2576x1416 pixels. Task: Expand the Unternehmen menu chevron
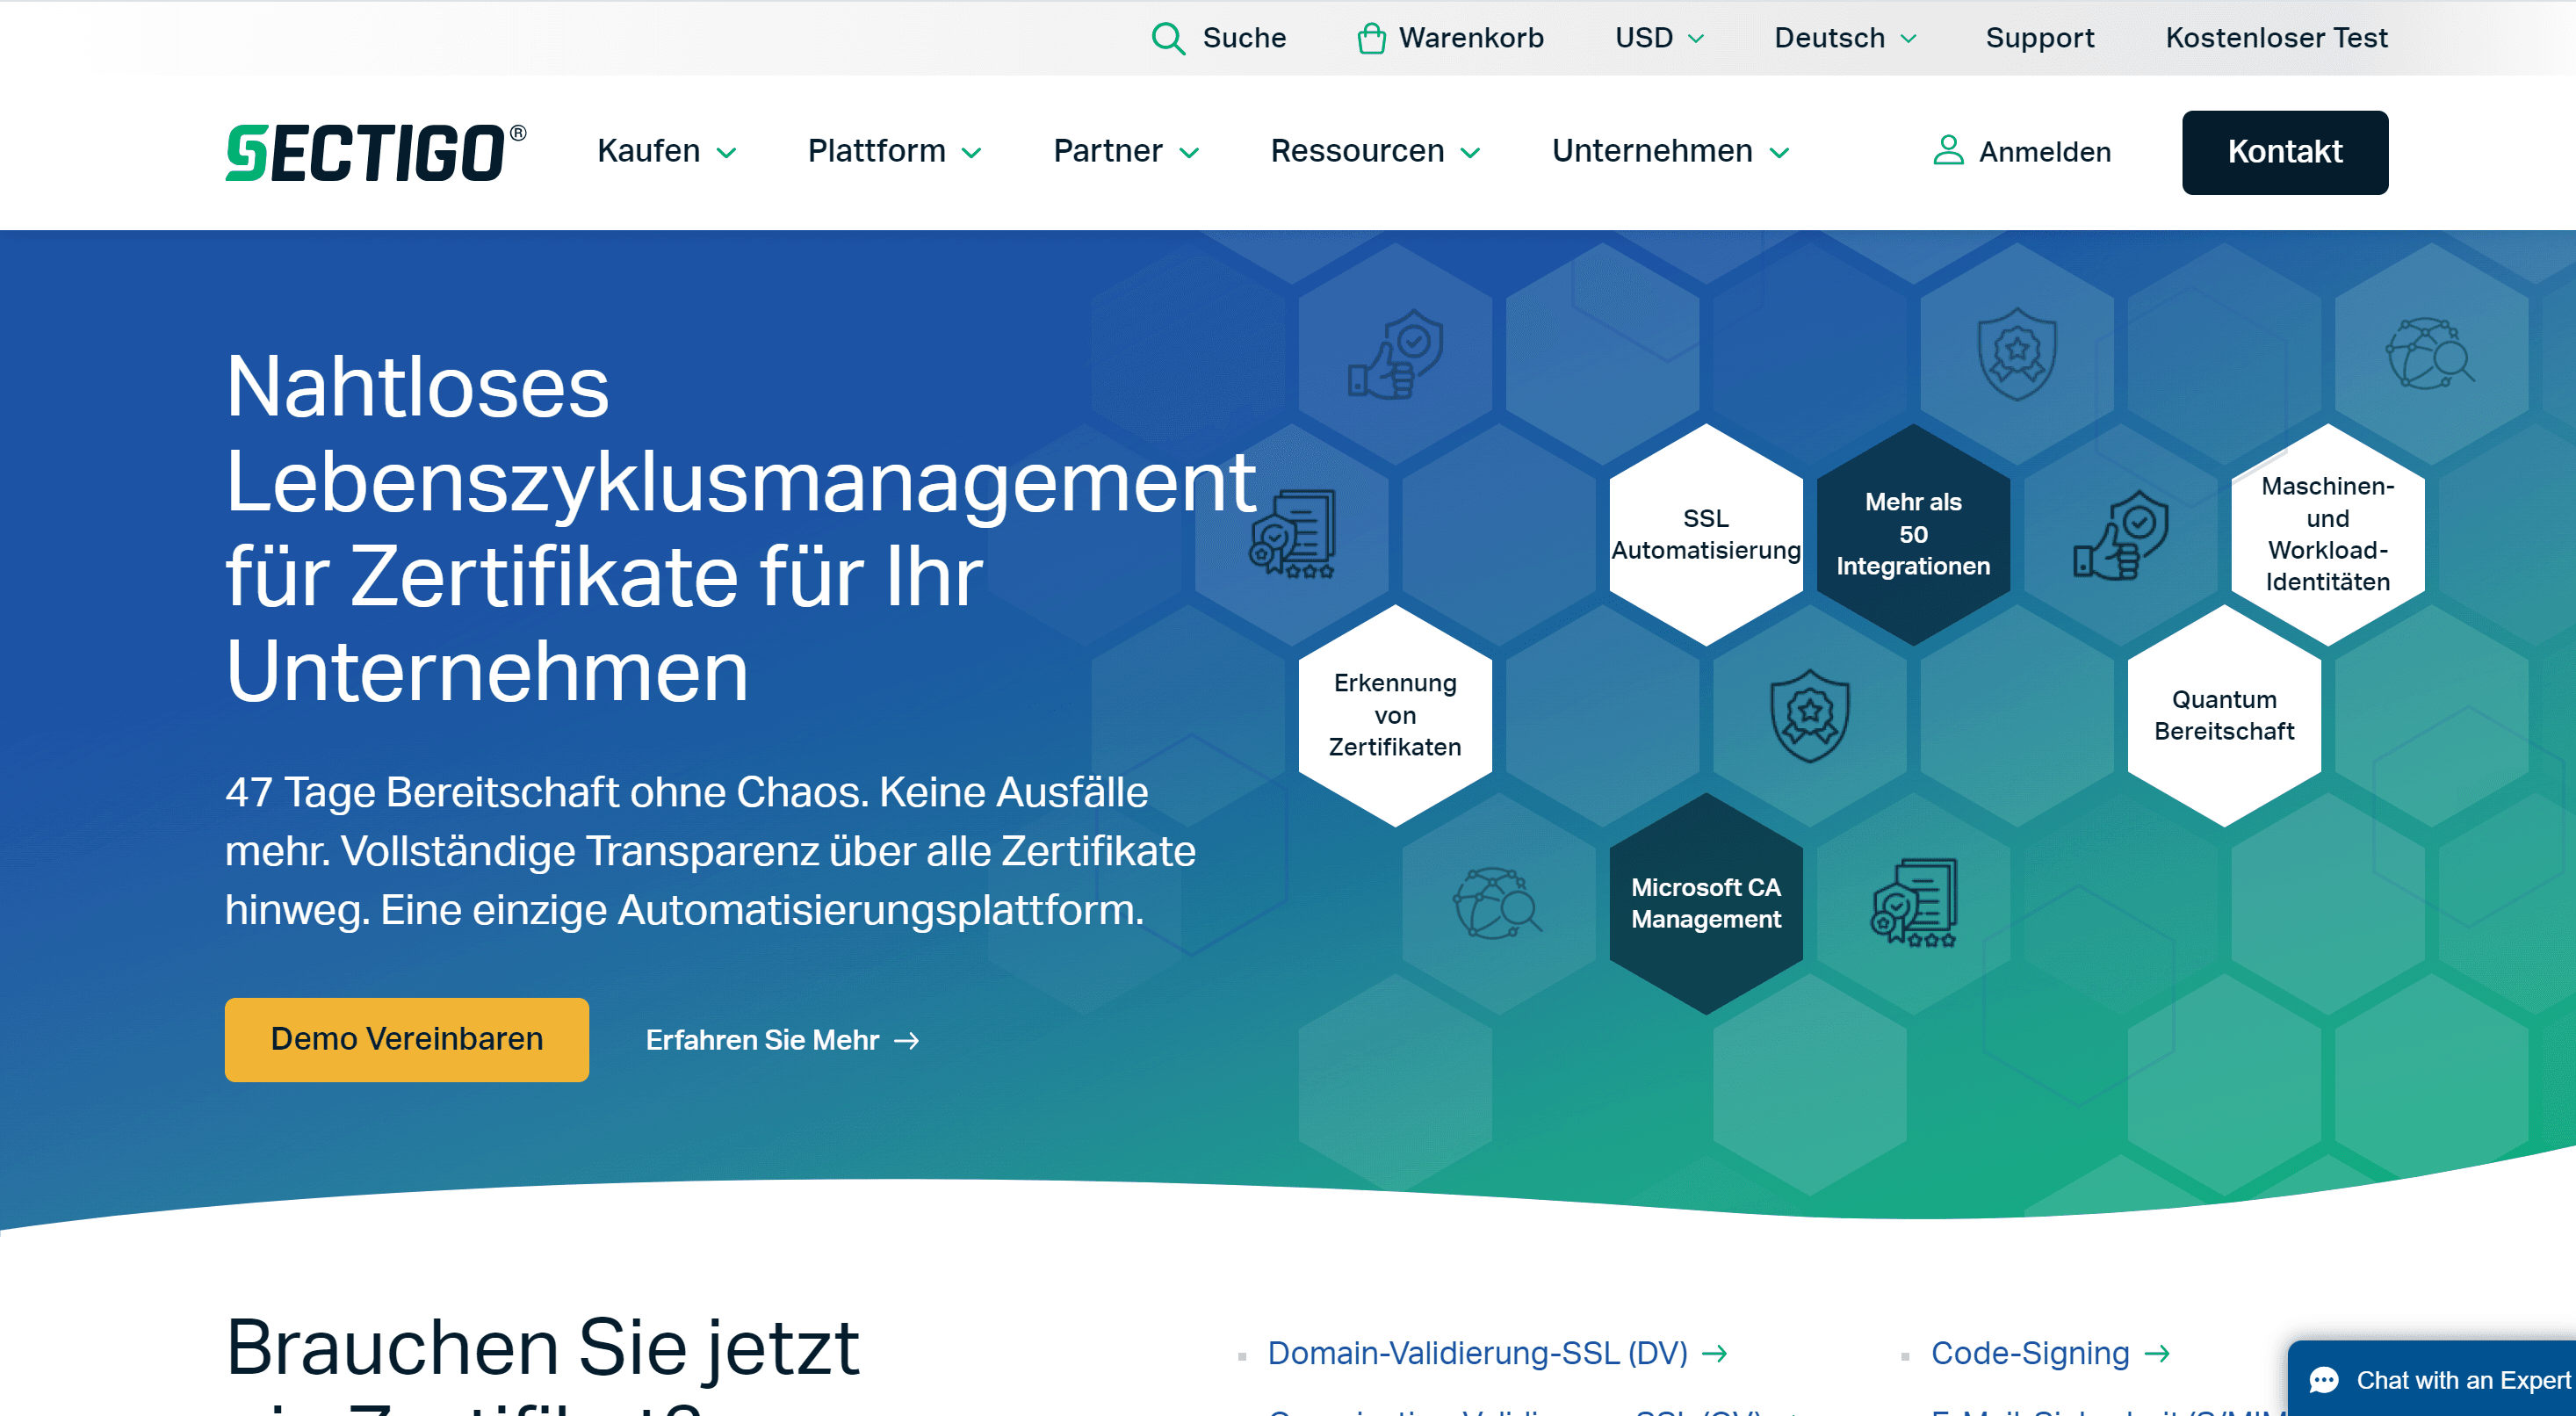(1779, 153)
